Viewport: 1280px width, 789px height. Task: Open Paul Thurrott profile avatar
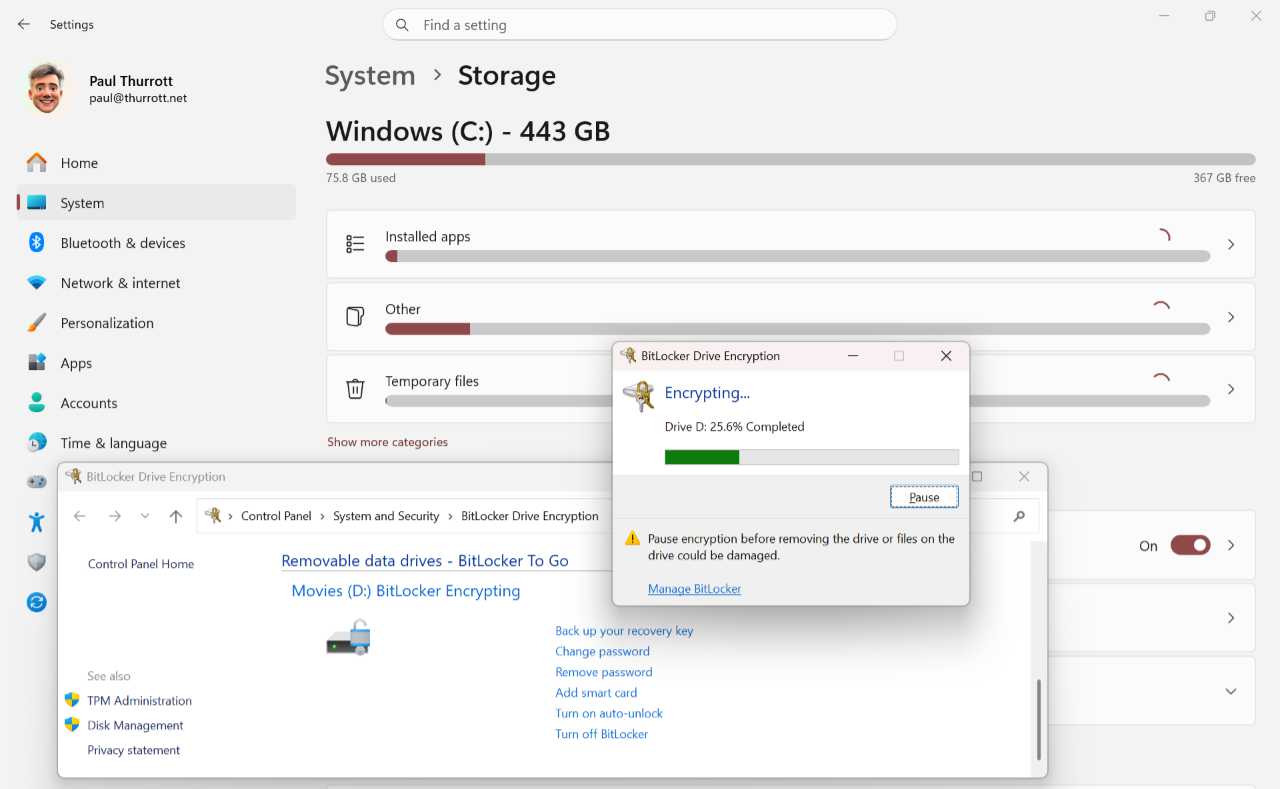47,89
